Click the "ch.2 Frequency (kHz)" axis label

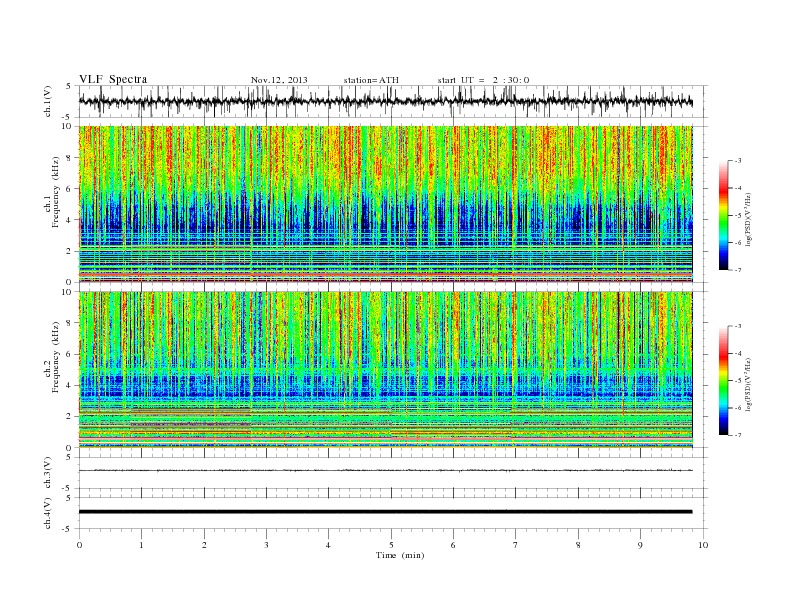(52, 358)
